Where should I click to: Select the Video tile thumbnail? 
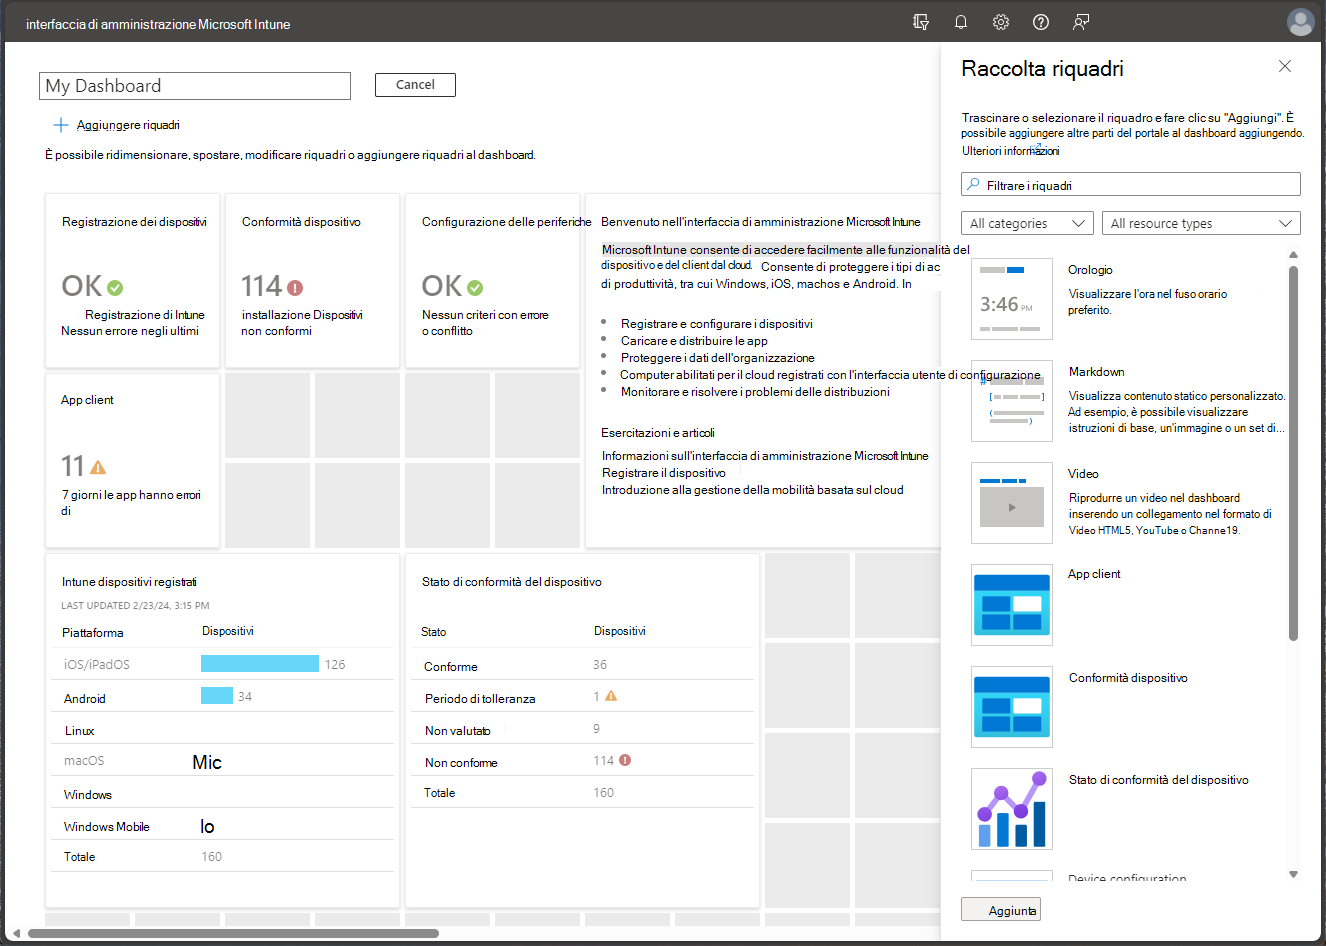pyautogui.click(x=1012, y=503)
